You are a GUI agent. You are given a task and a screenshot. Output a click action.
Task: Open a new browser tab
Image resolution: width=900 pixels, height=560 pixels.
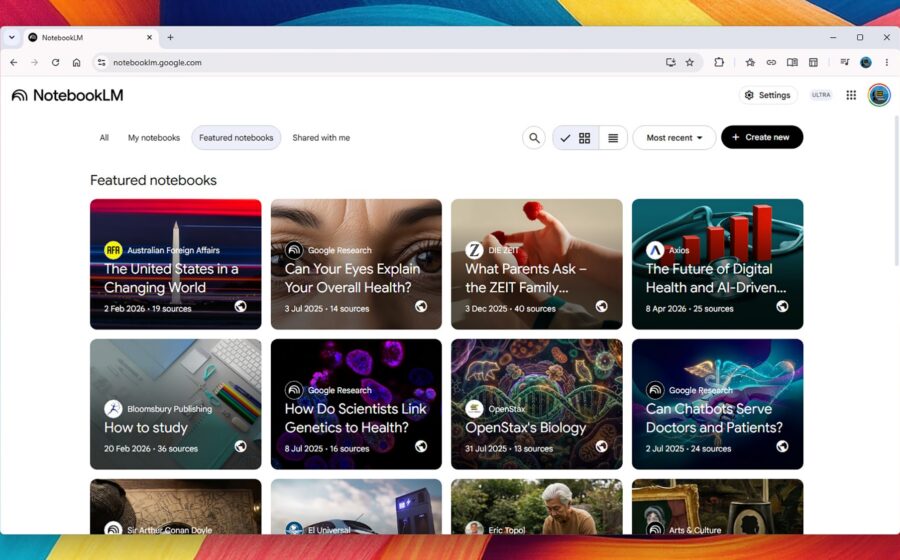[x=170, y=37]
